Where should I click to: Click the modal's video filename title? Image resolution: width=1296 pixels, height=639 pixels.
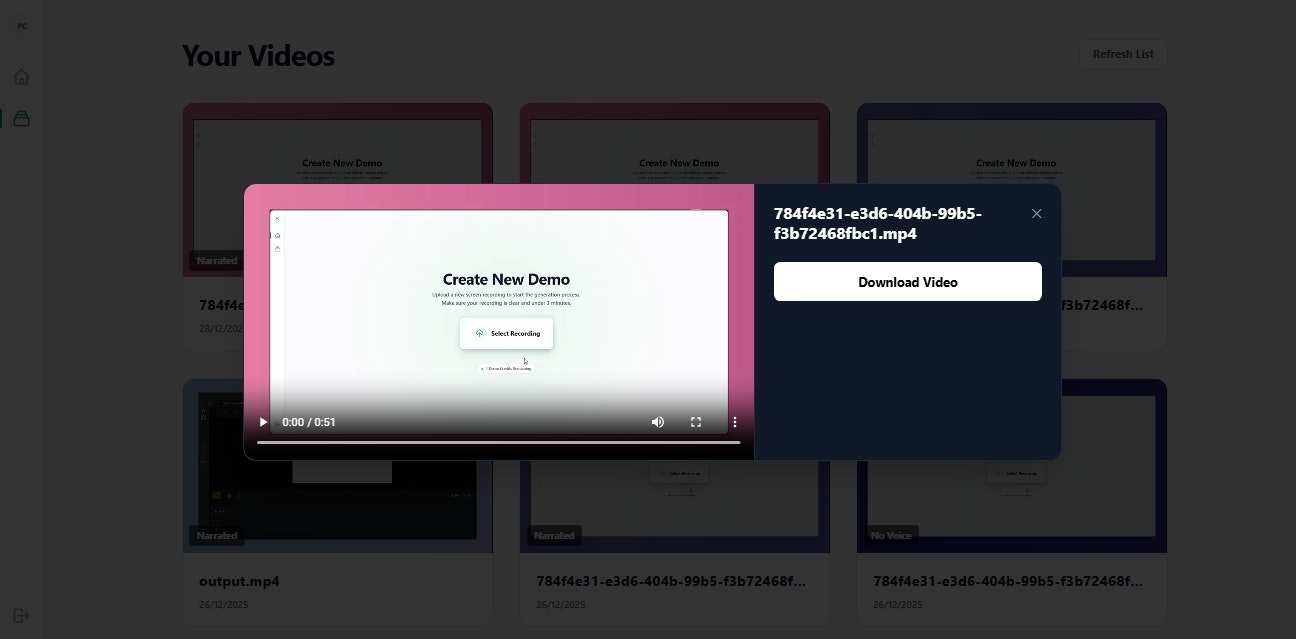(x=878, y=224)
